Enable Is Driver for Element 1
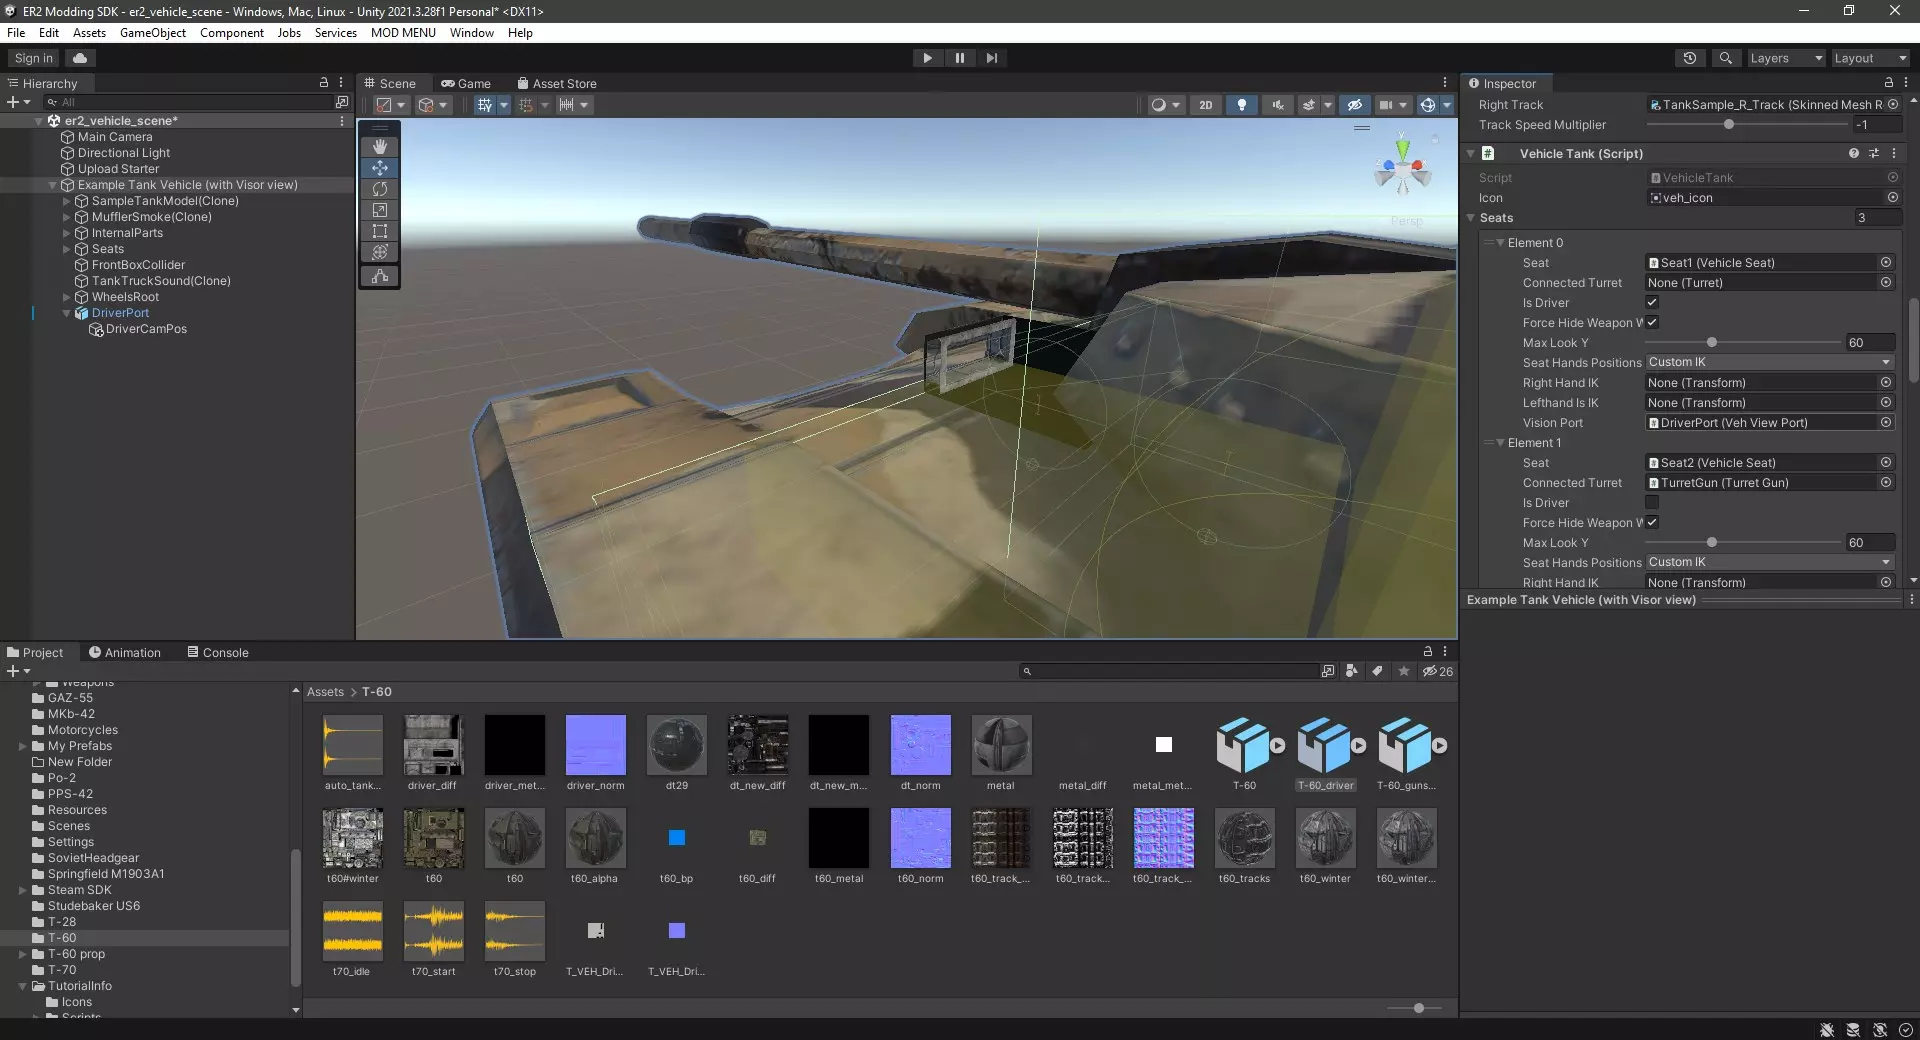Image resolution: width=1920 pixels, height=1040 pixels. tap(1652, 502)
